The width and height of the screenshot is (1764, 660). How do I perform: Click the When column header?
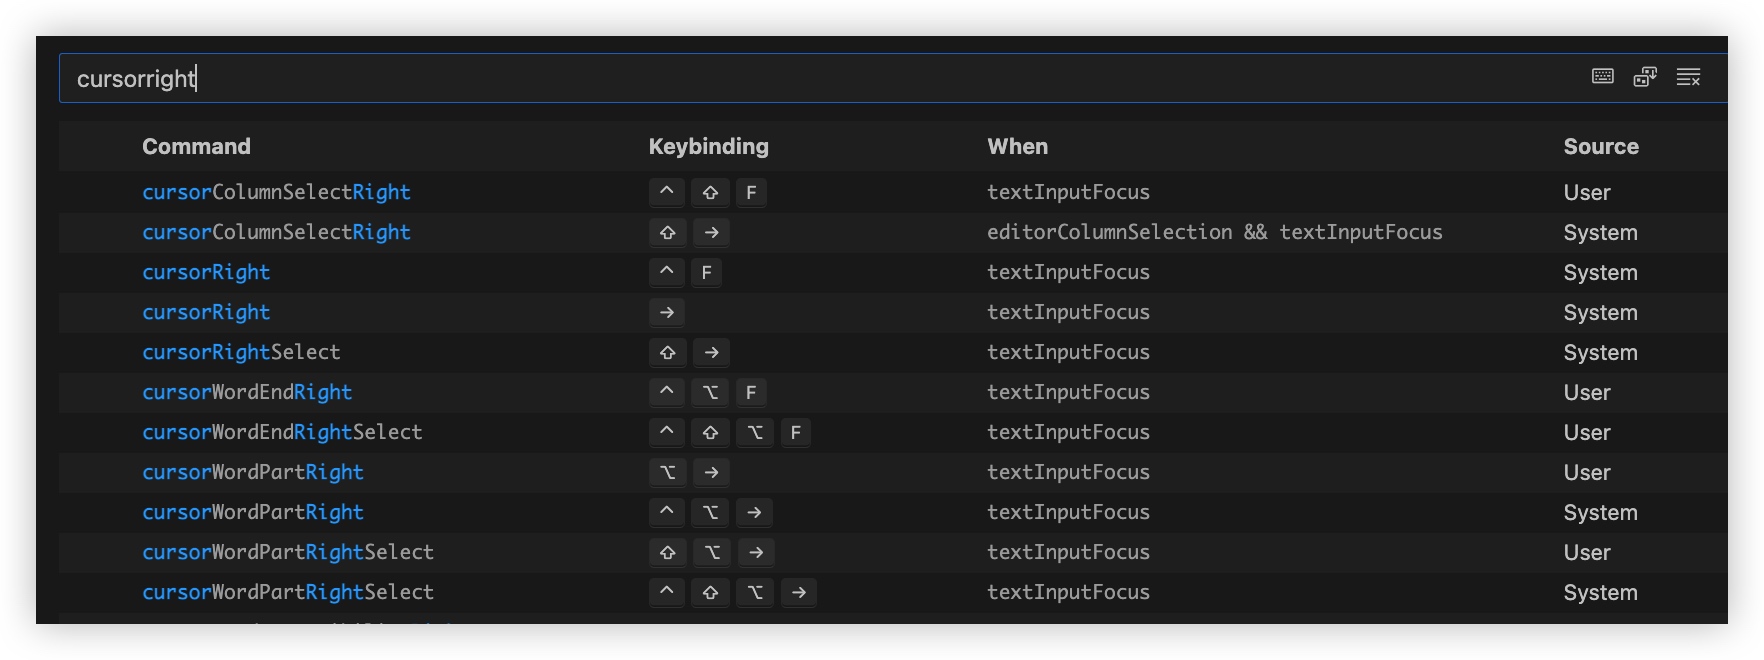1017,146
